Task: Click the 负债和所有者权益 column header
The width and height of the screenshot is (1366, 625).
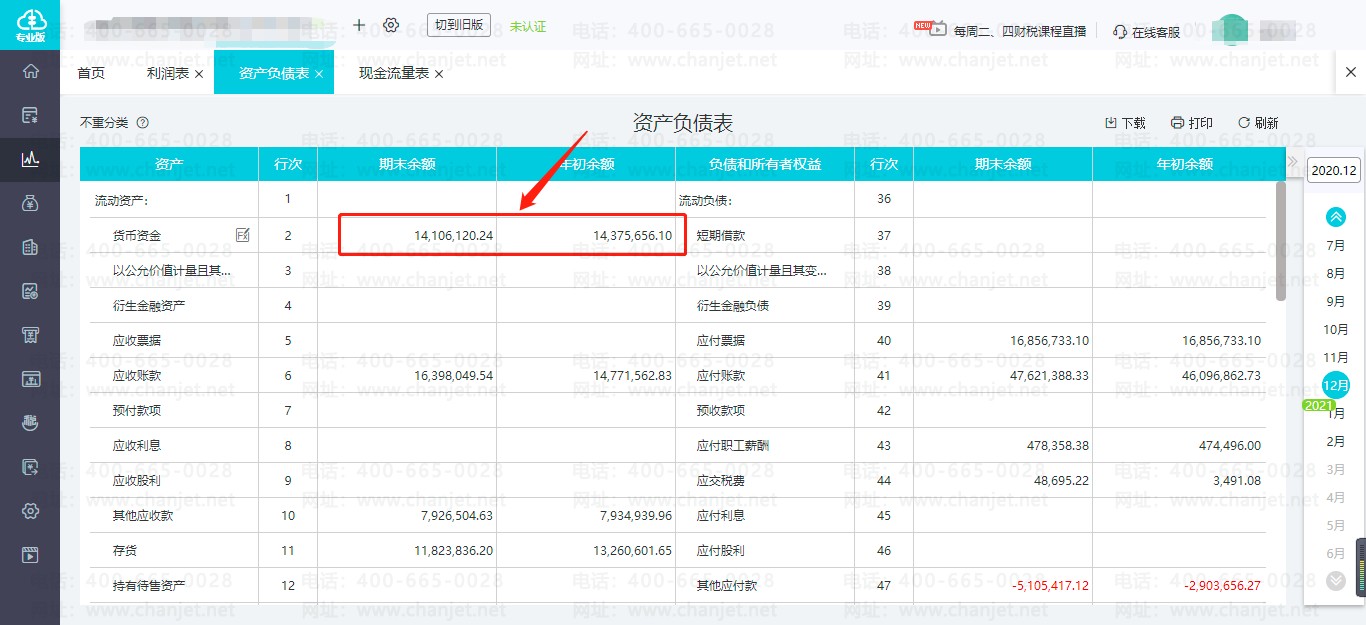Action: click(x=765, y=164)
